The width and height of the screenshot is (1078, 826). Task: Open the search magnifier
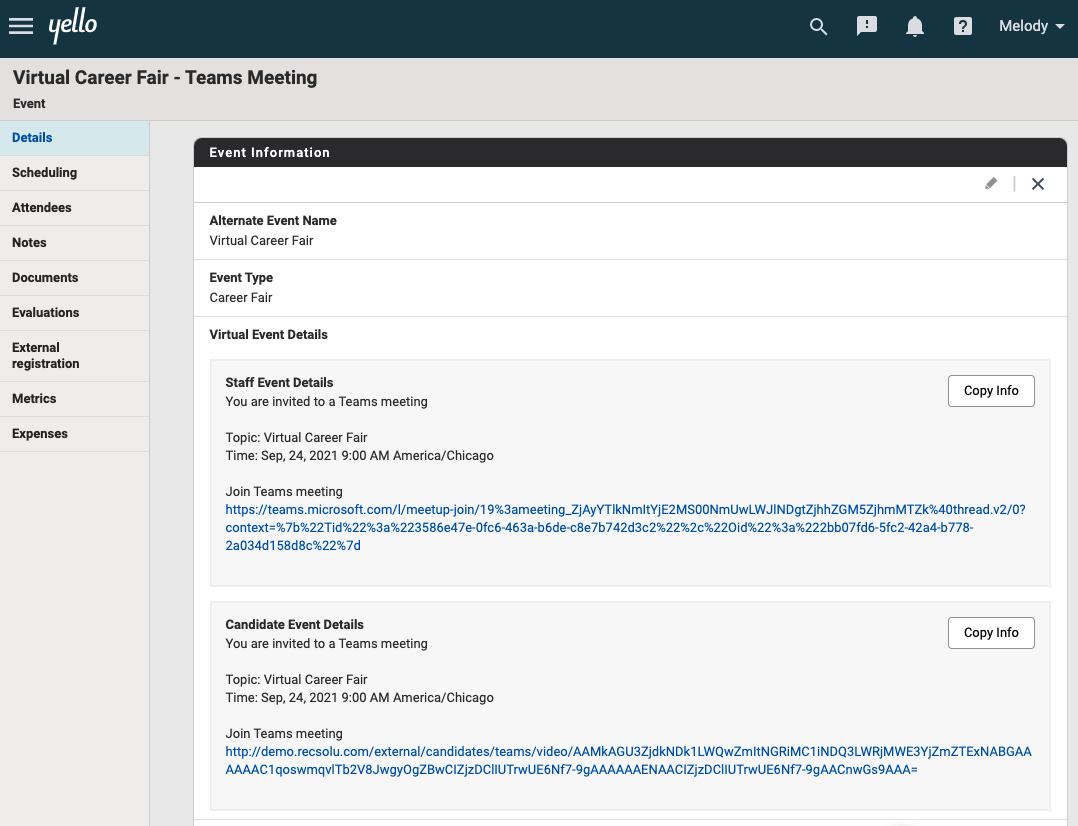[x=818, y=27]
